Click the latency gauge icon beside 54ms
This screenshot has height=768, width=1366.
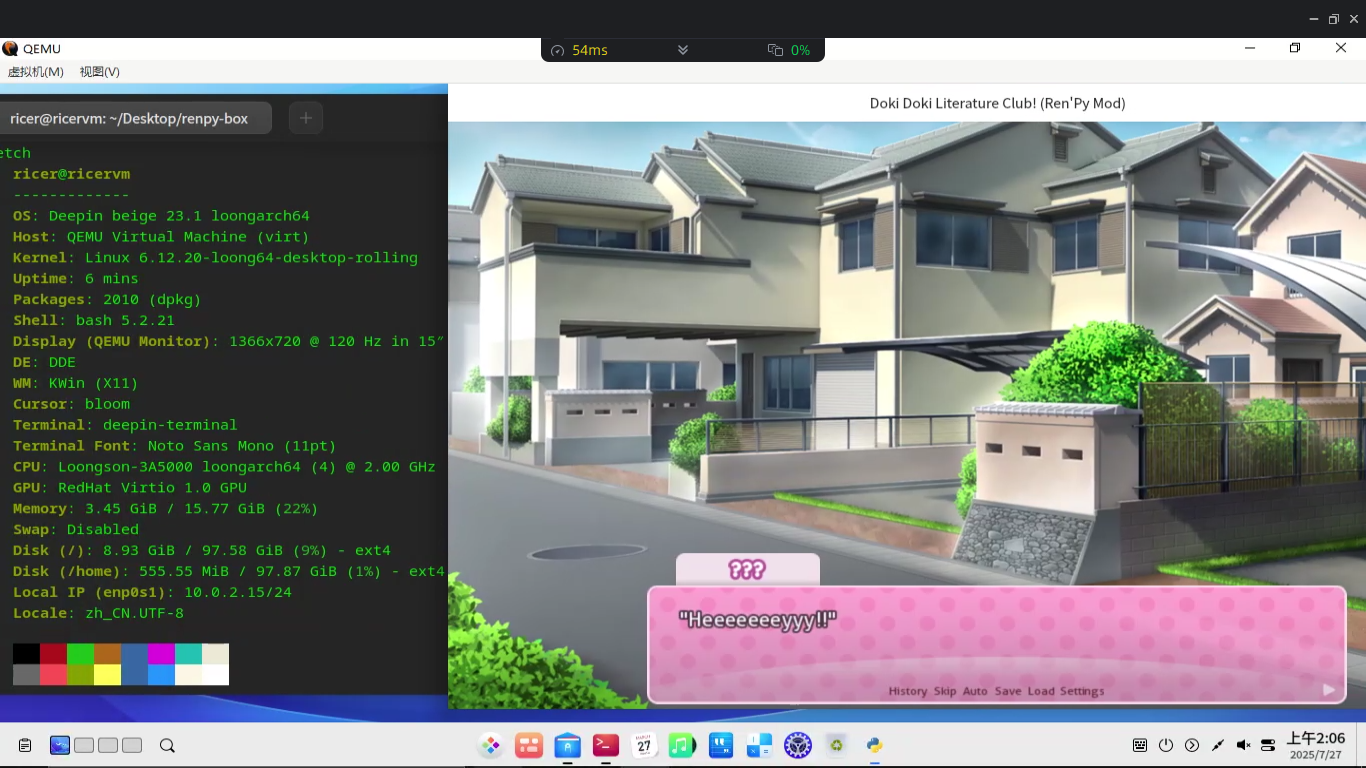click(x=558, y=50)
